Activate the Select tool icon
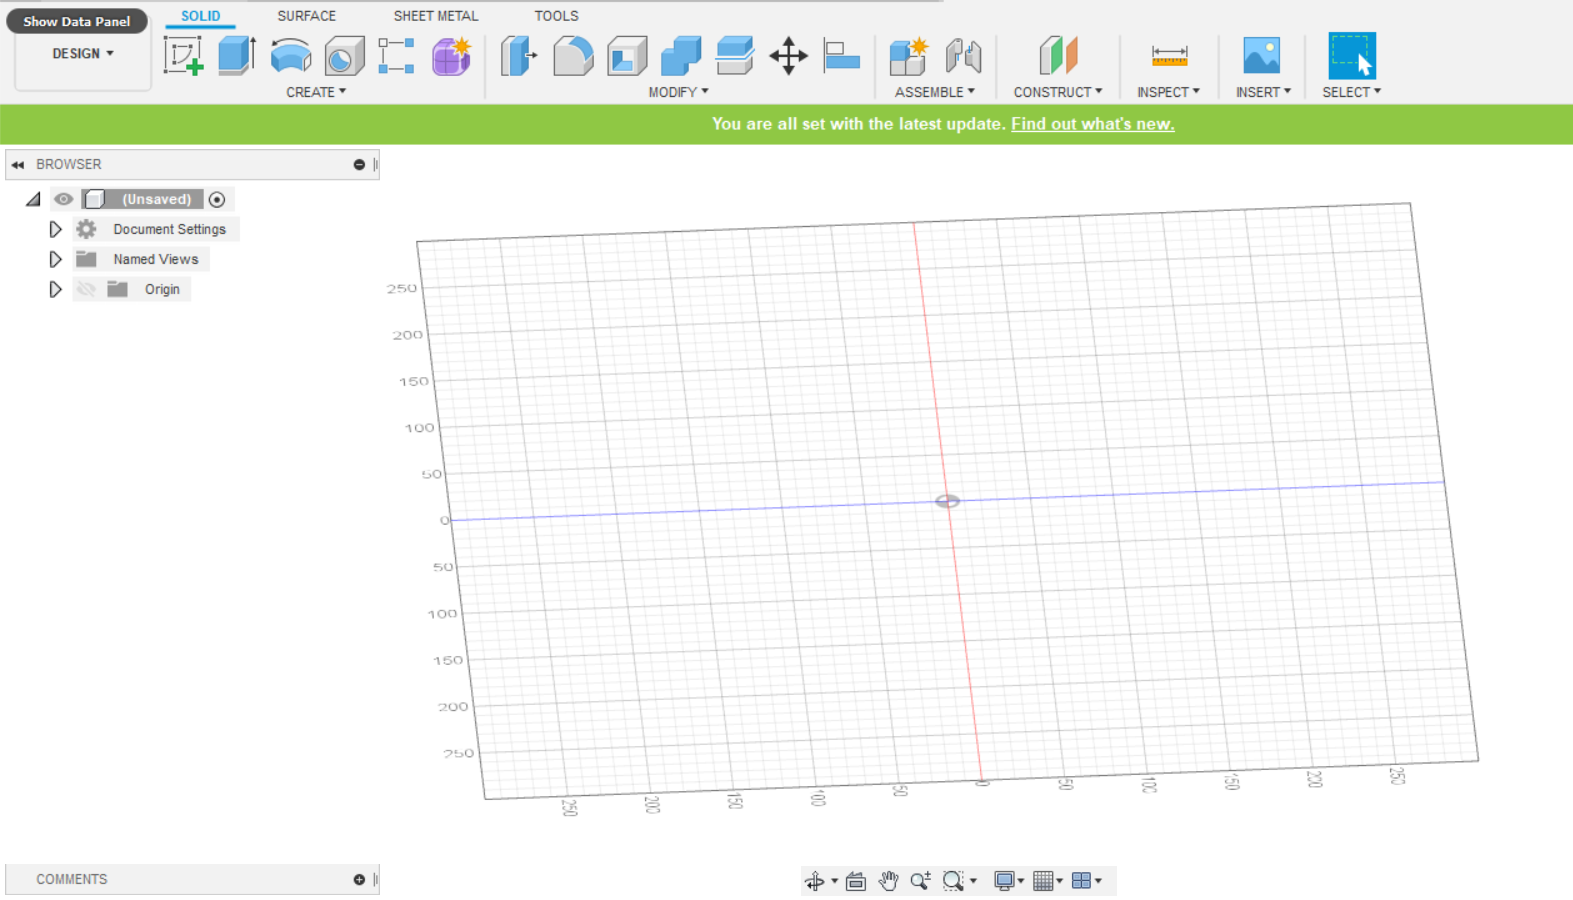The image size is (1573, 900). [x=1352, y=56]
